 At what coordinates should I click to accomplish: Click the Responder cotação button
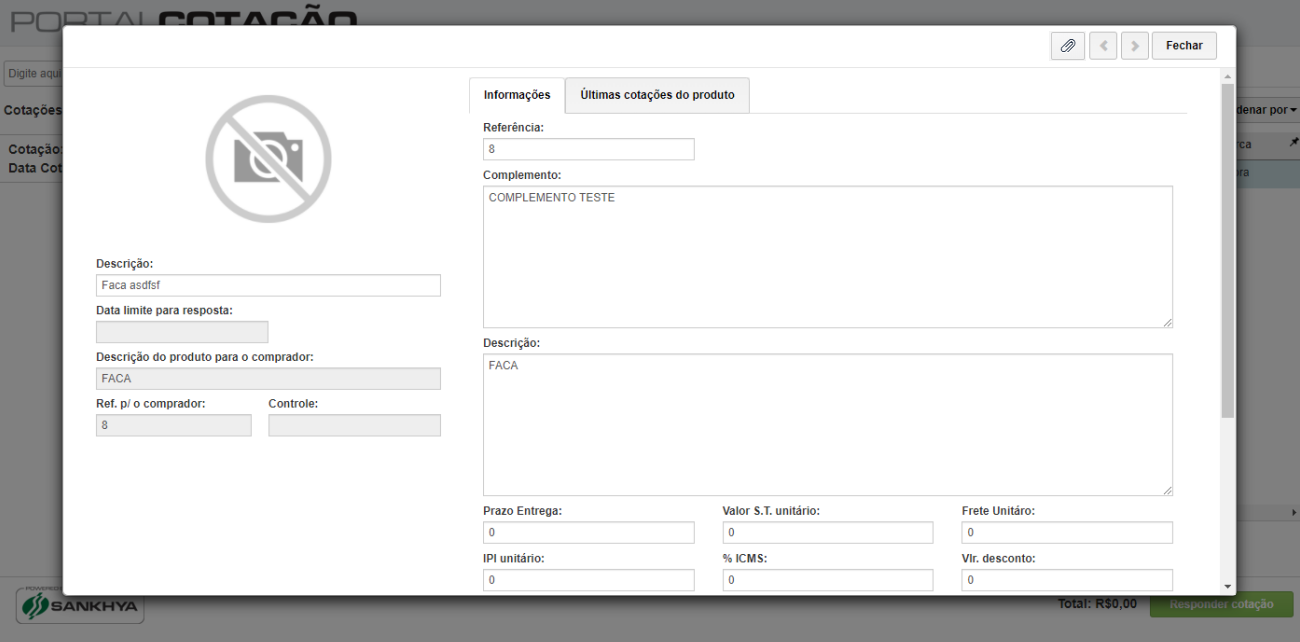[x=1221, y=604]
